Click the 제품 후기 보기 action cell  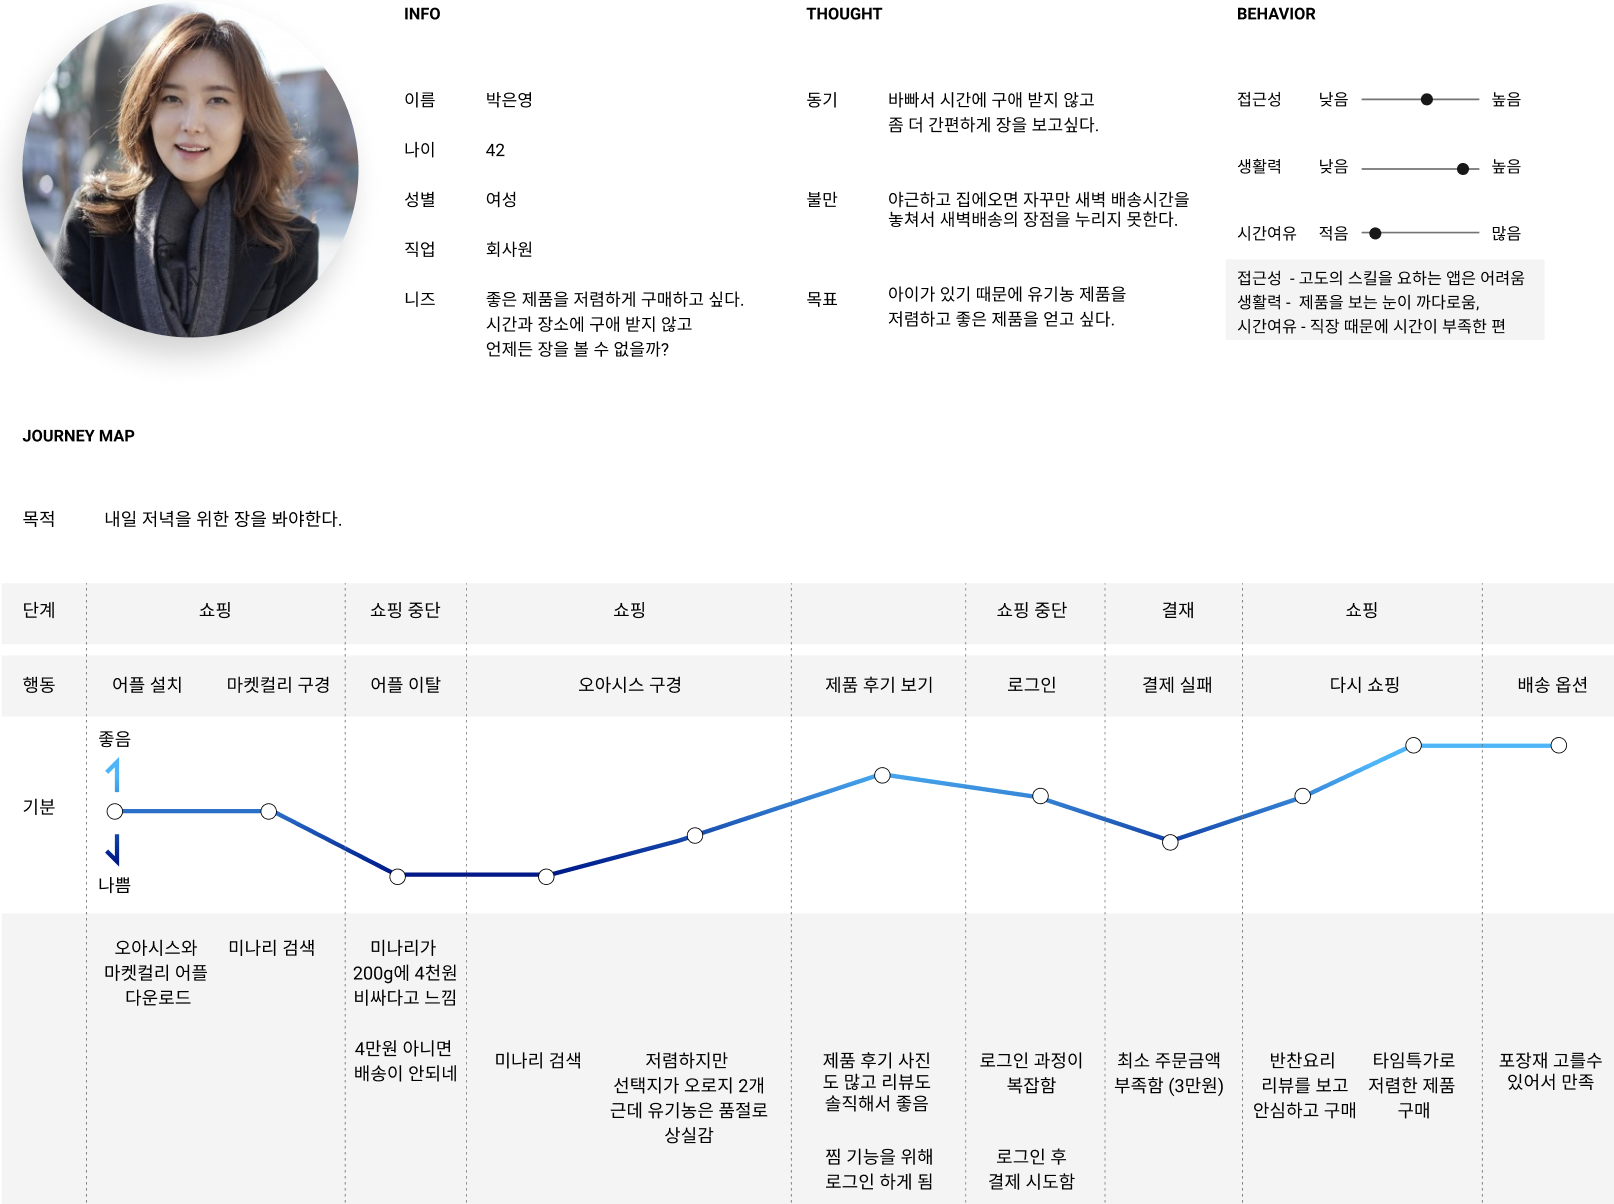tap(879, 685)
